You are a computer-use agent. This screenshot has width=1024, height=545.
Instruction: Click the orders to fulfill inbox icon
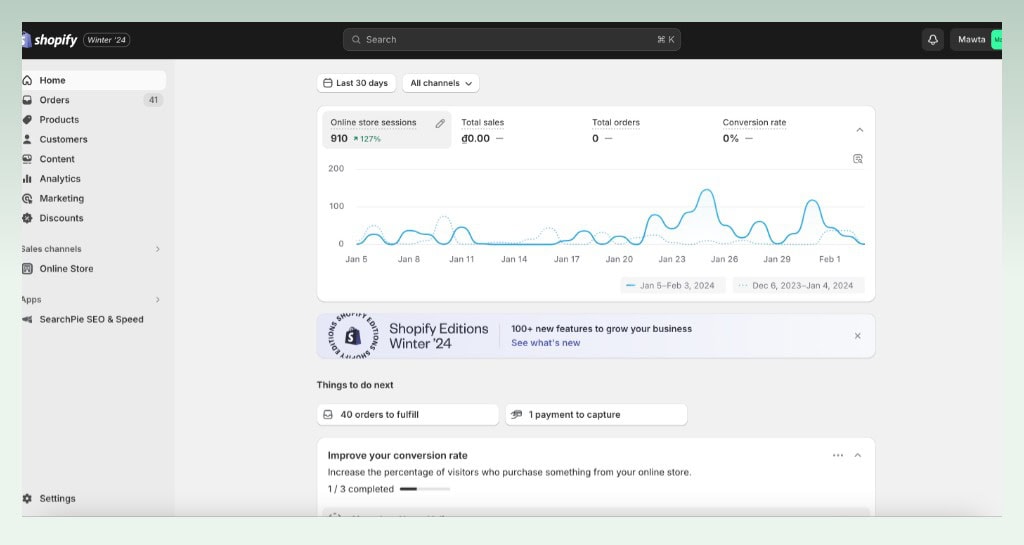coord(328,414)
